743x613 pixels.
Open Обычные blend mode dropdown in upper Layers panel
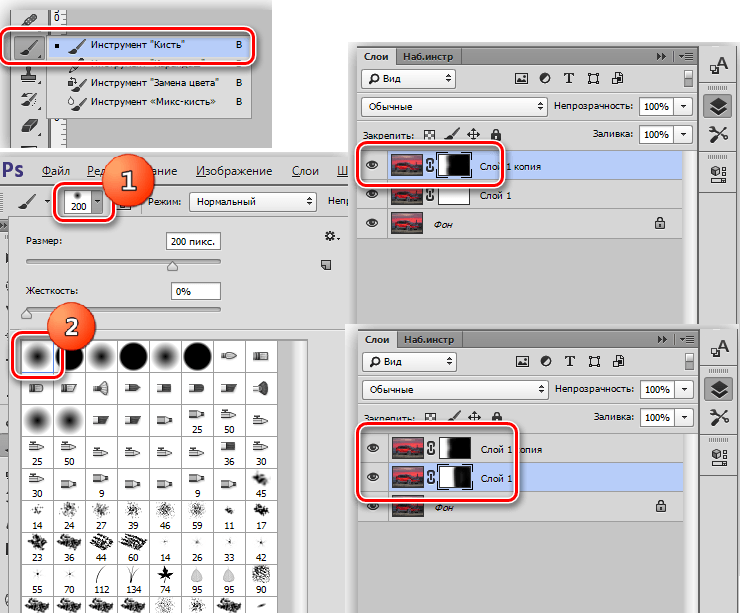453,106
